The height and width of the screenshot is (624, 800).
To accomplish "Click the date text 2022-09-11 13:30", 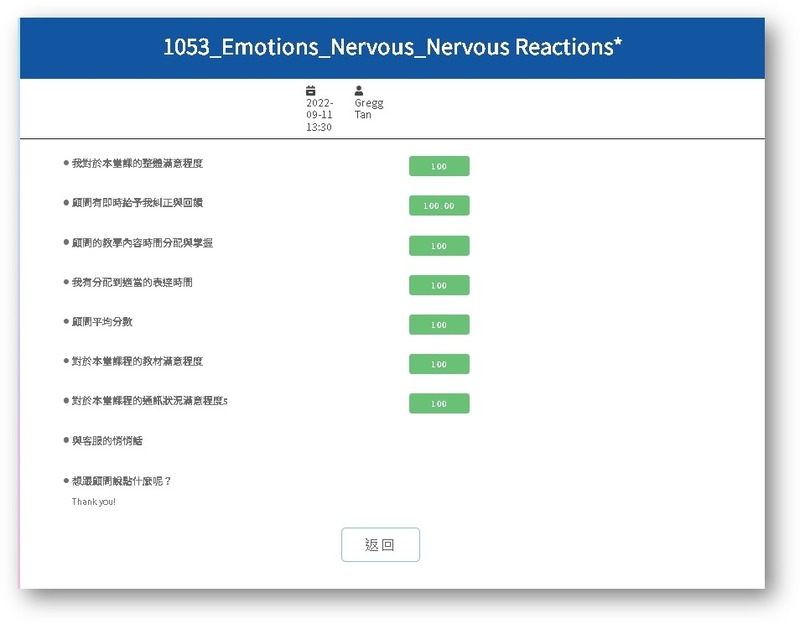I will pos(320,115).
